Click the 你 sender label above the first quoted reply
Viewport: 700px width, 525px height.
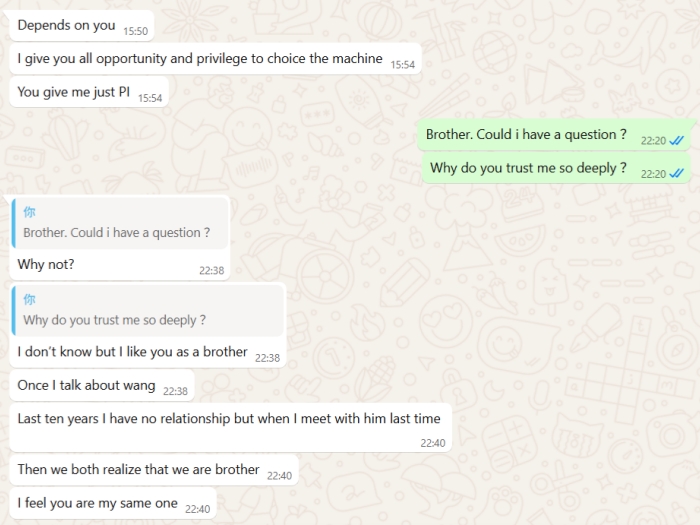(x=29, y=212)
